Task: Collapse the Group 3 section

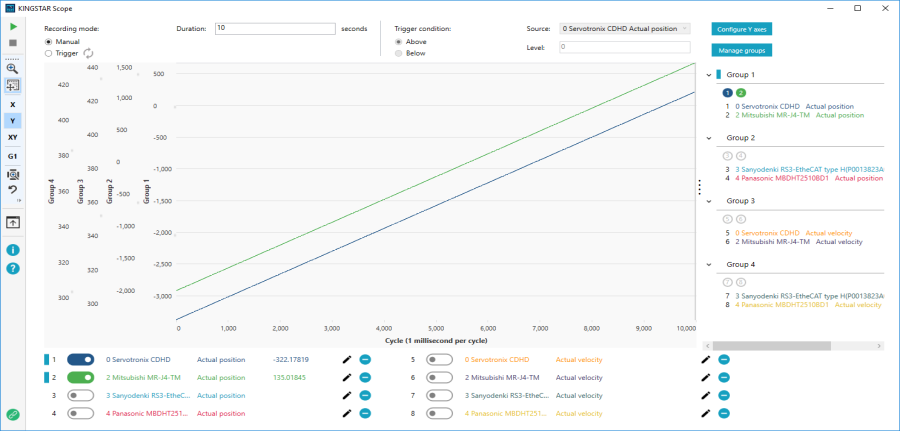Action: [x=710, y=201]
